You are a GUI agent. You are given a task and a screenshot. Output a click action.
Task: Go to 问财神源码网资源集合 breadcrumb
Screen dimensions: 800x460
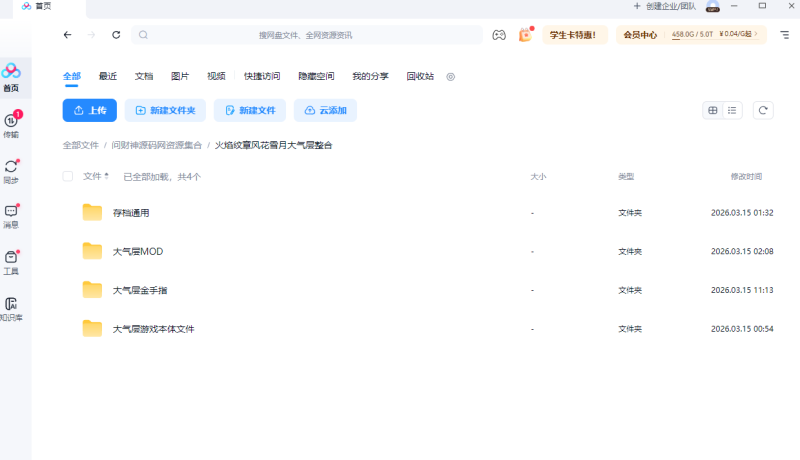coord(157,145)
